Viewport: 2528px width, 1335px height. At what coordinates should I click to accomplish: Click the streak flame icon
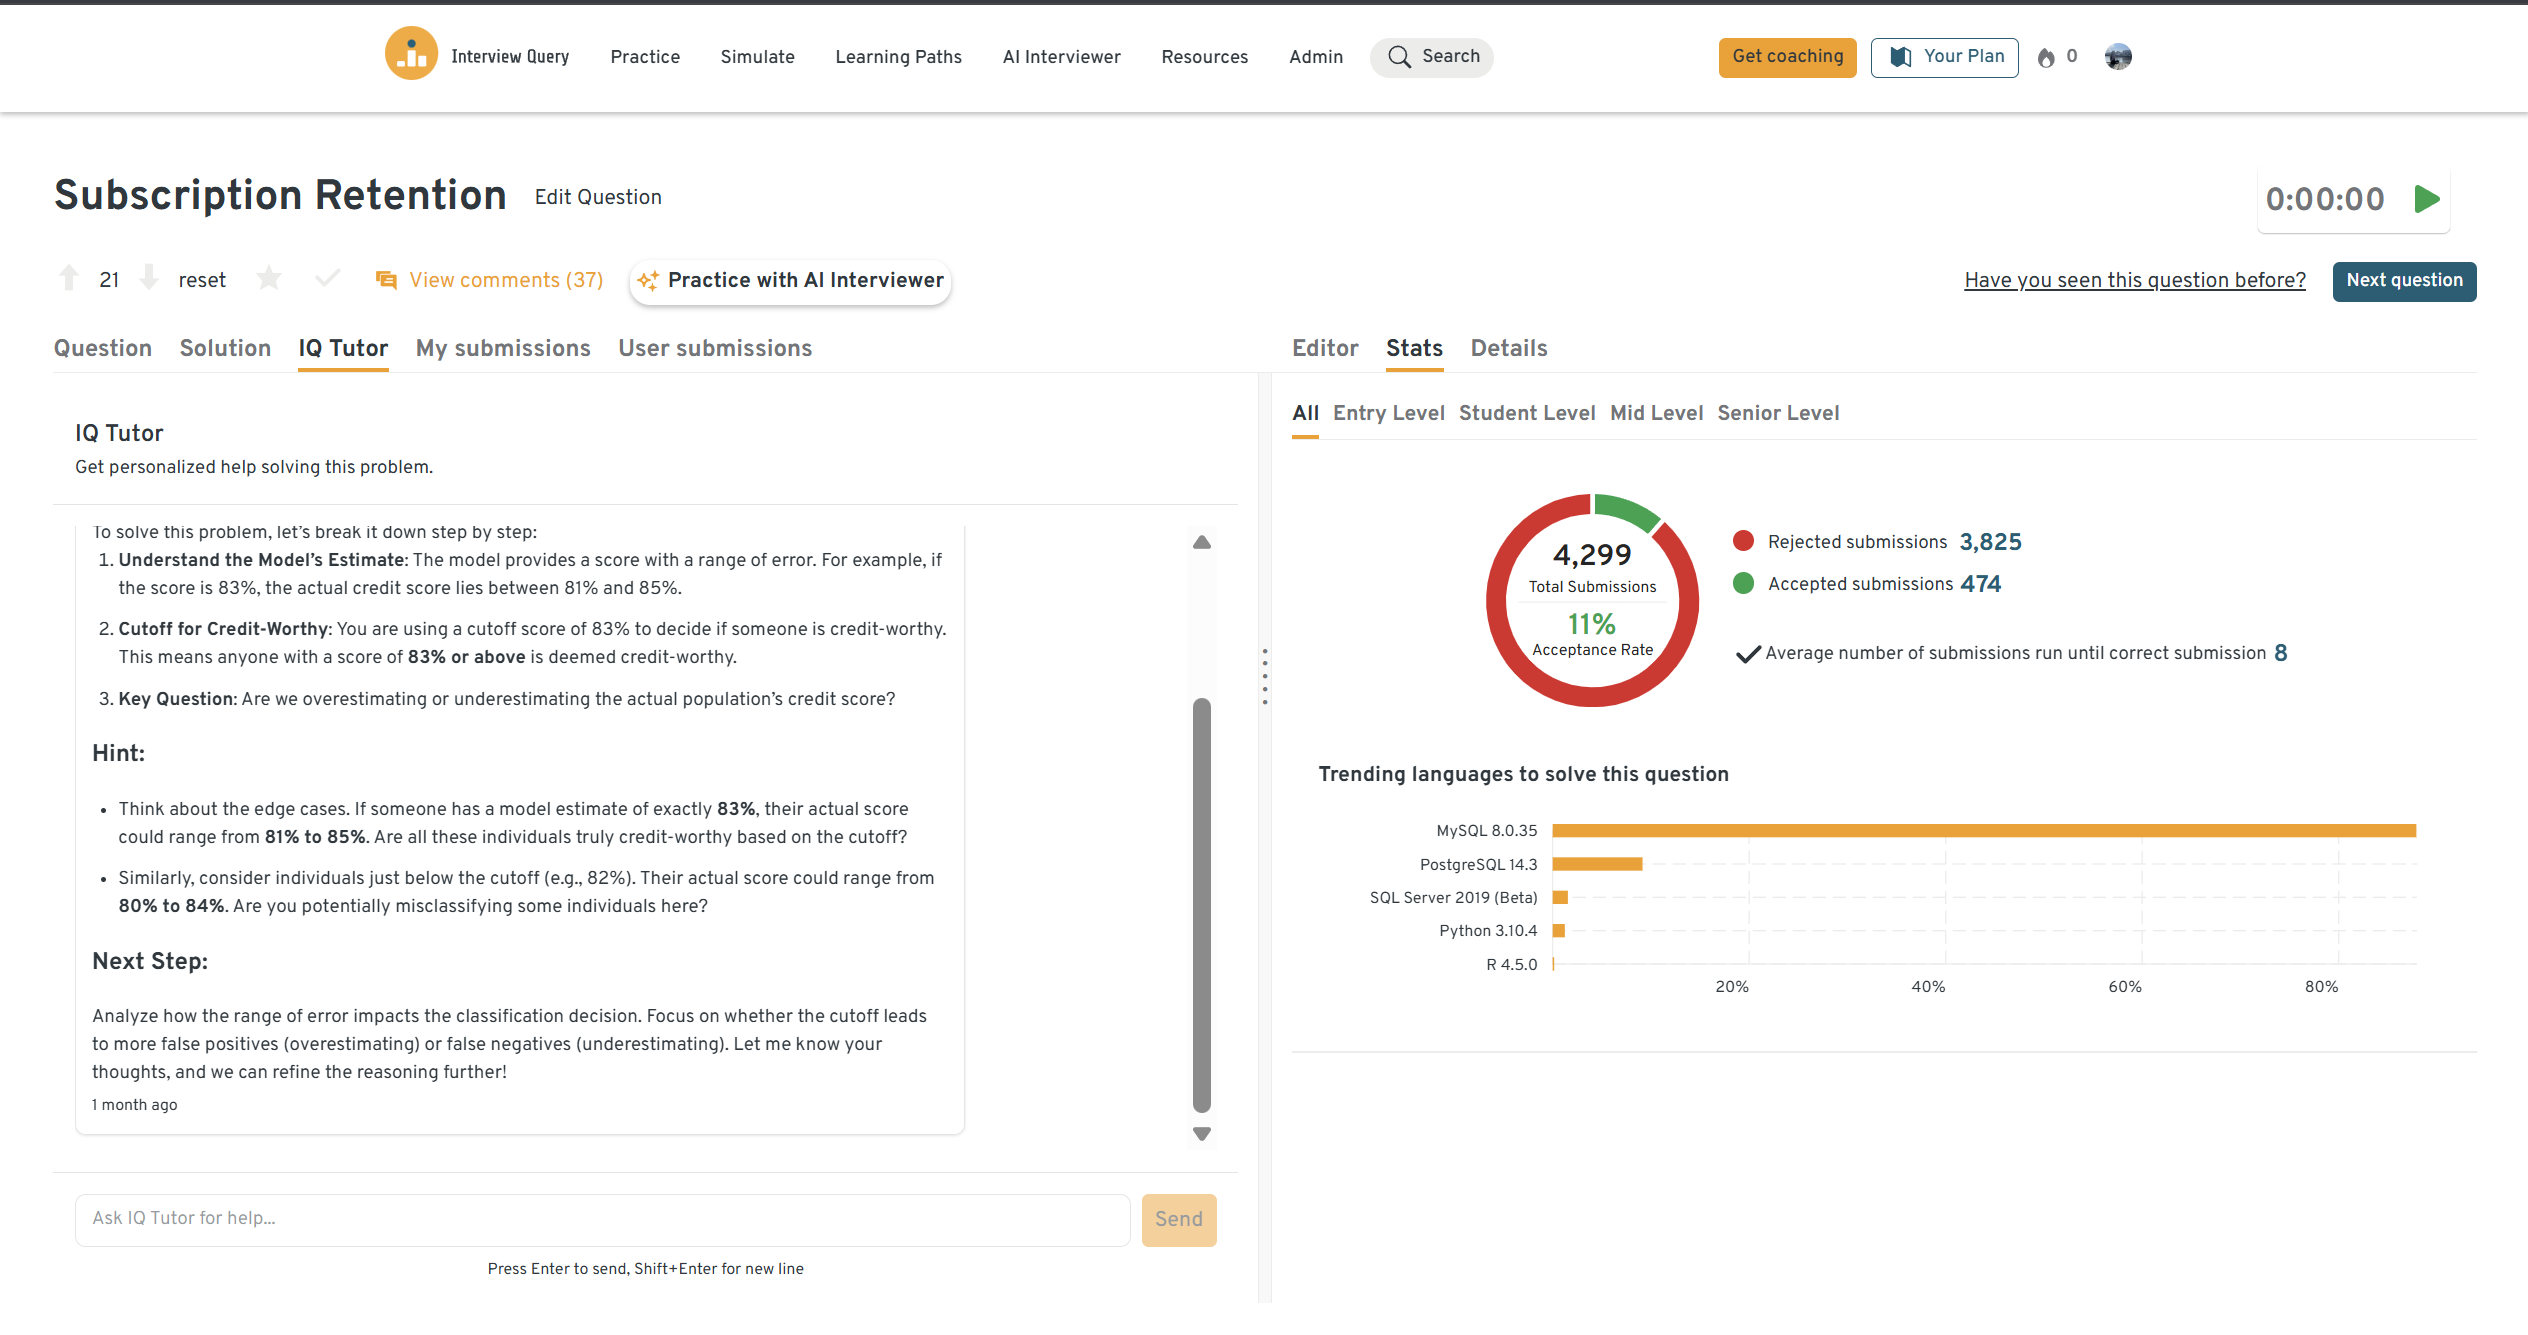[2046, 58]
